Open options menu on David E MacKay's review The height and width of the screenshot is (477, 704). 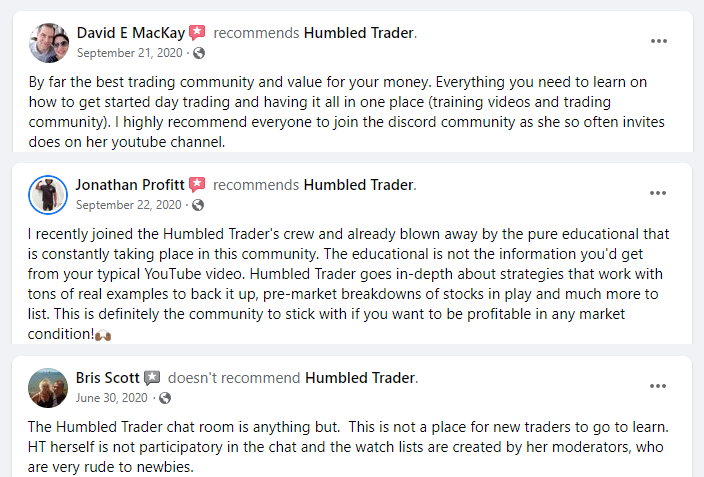point(659,41)
